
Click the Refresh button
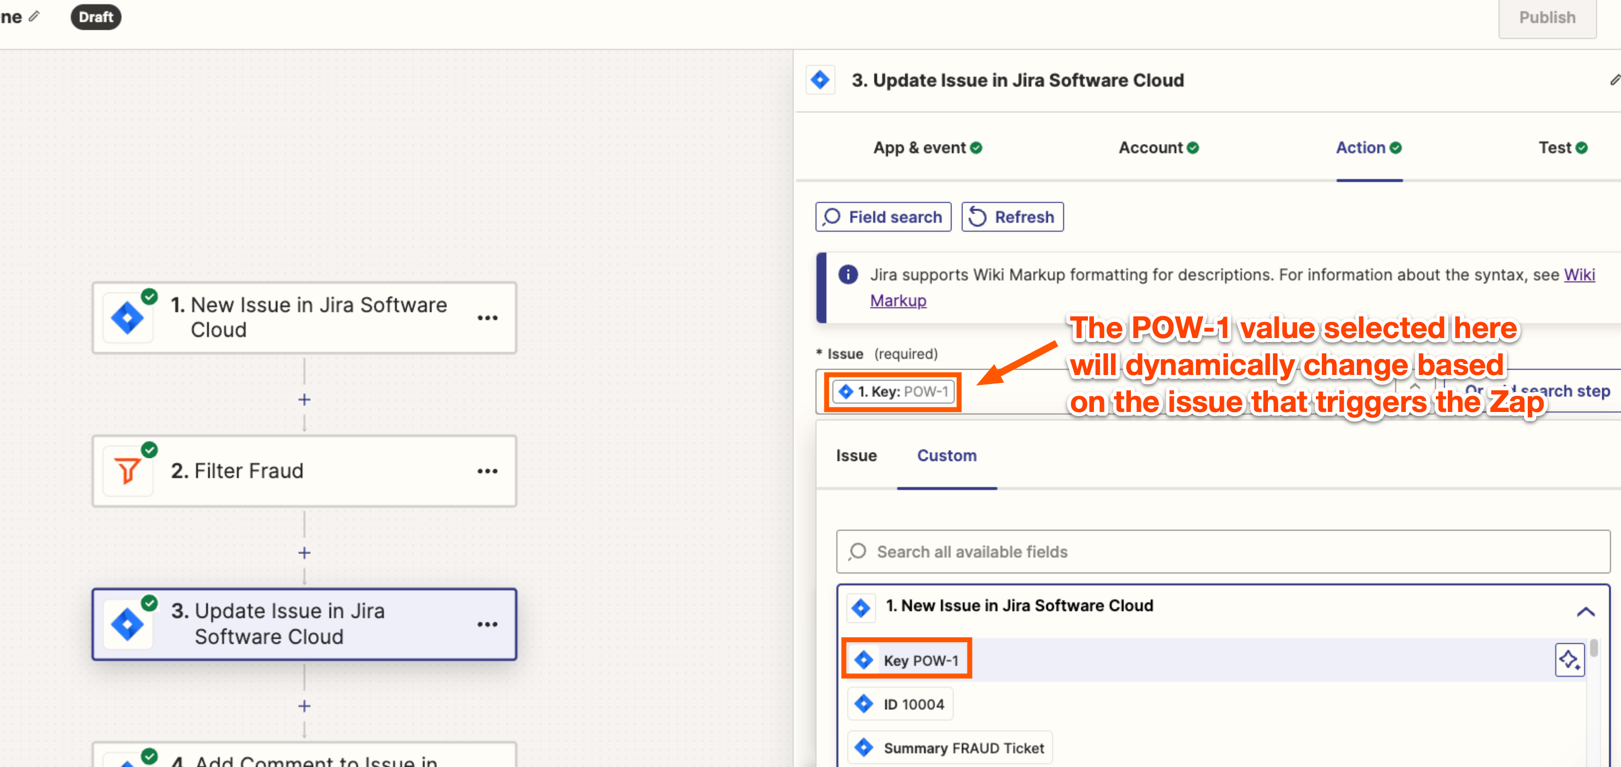click(1012, 217)
